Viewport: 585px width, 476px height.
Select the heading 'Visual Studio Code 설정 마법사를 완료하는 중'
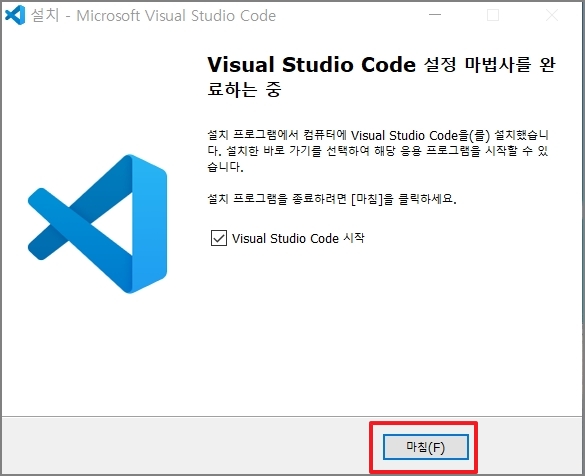[x=381, y=76]
